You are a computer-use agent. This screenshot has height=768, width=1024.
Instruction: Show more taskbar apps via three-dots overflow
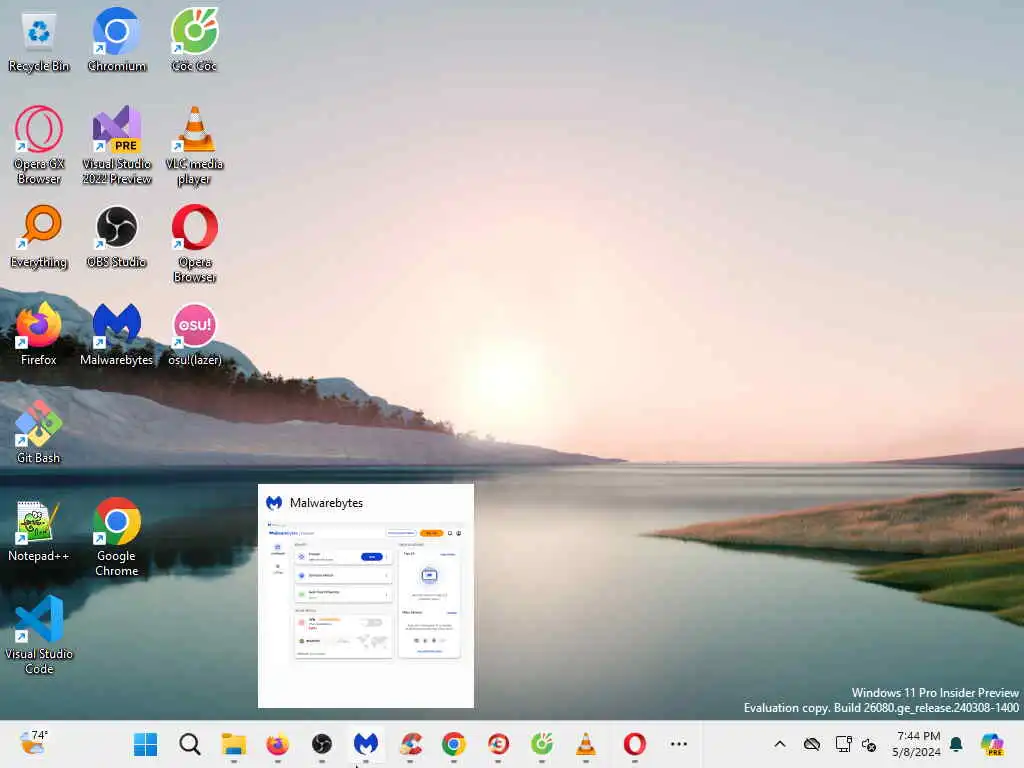679,744
